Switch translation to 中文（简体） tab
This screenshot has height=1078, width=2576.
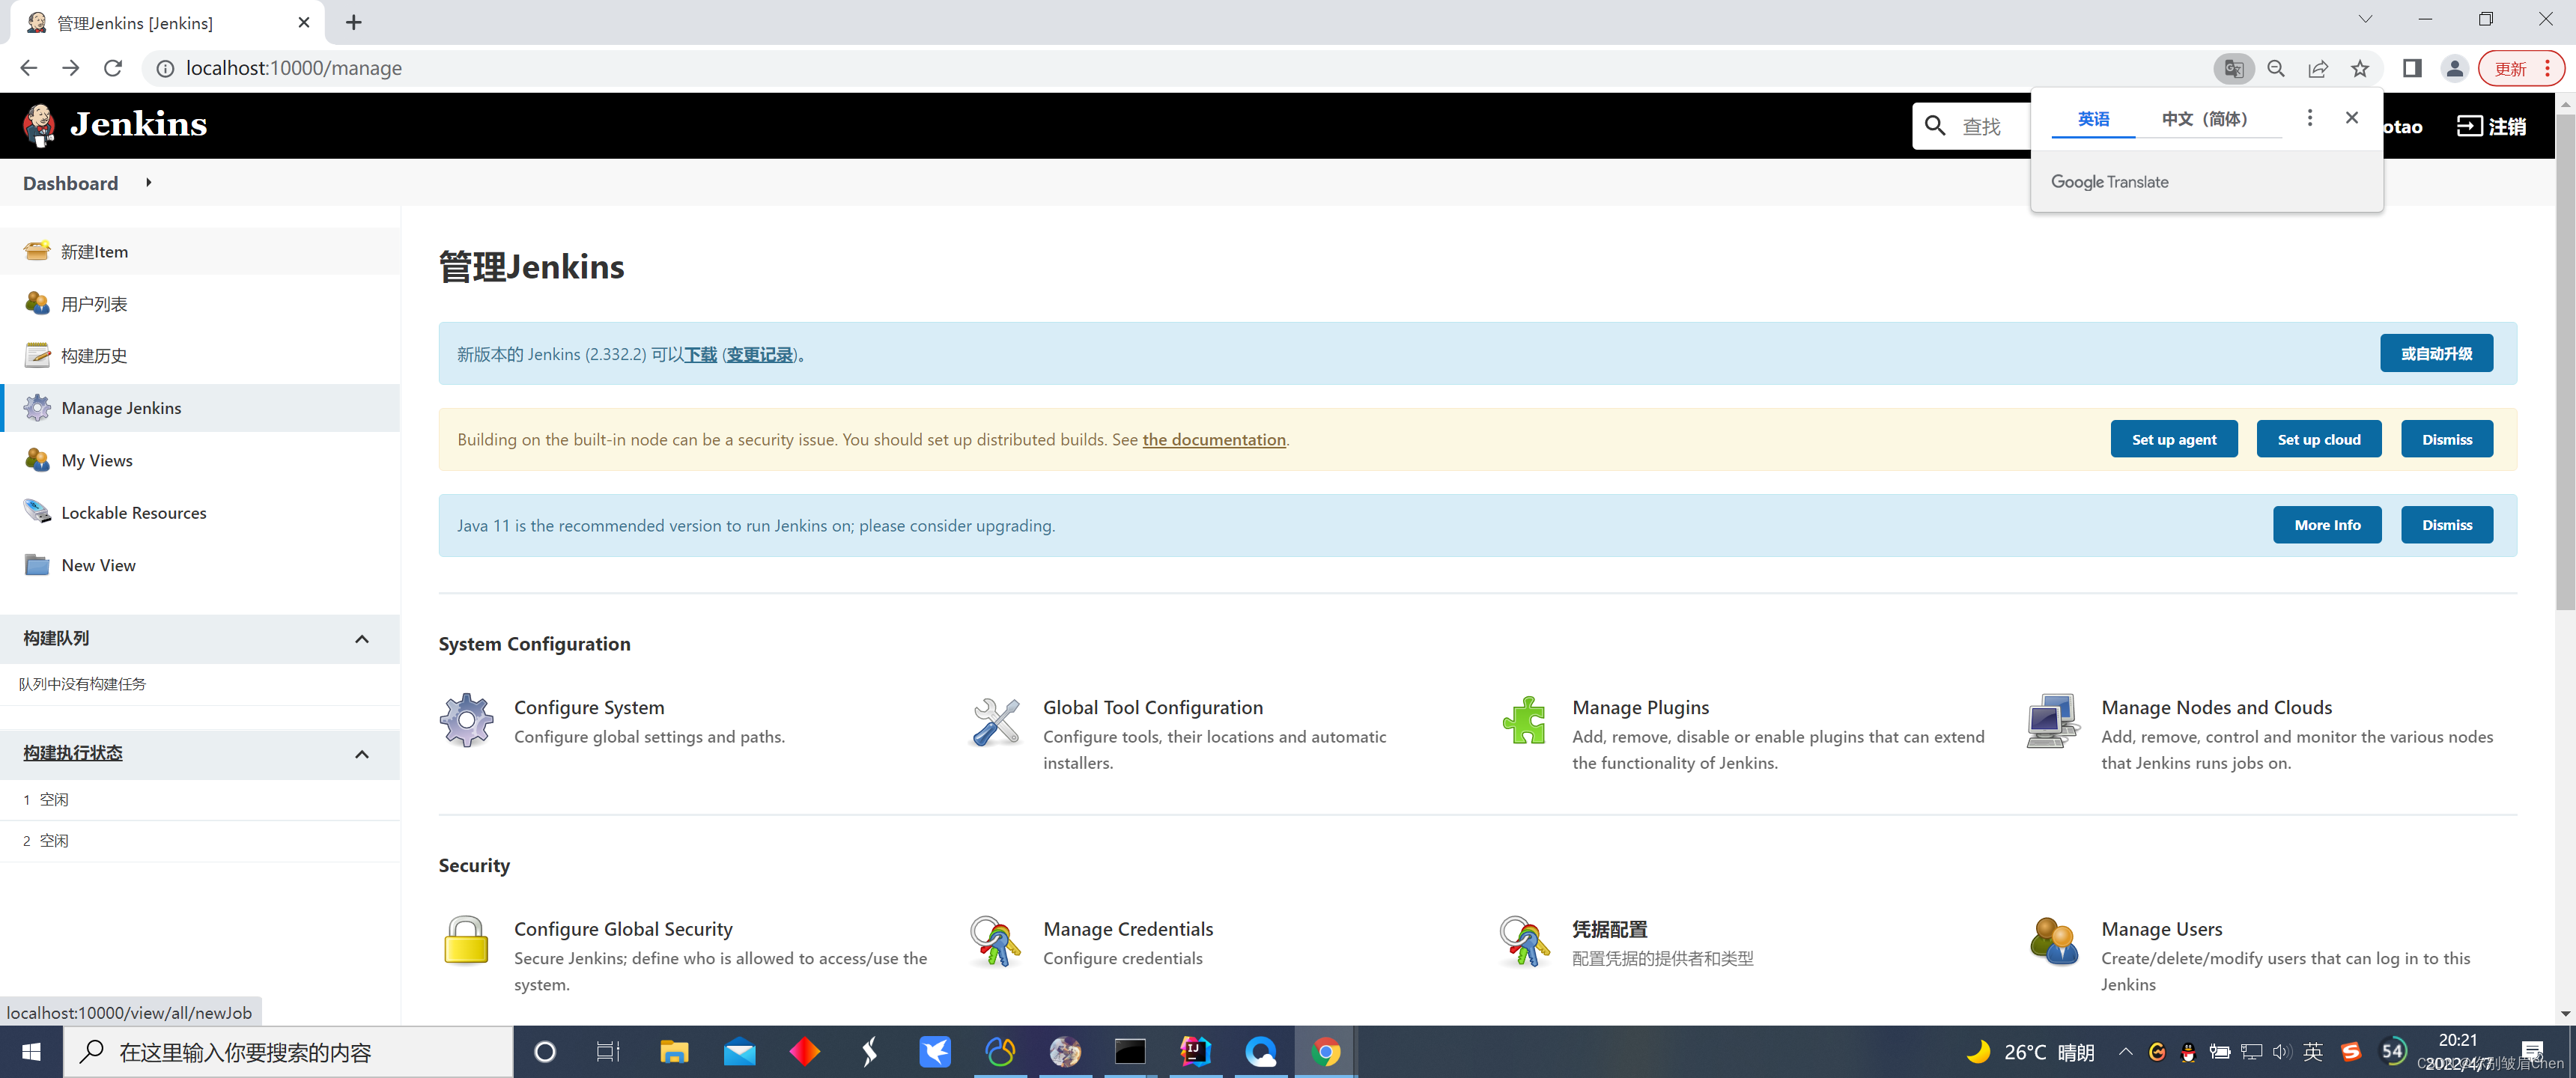tap(2204, 119)
